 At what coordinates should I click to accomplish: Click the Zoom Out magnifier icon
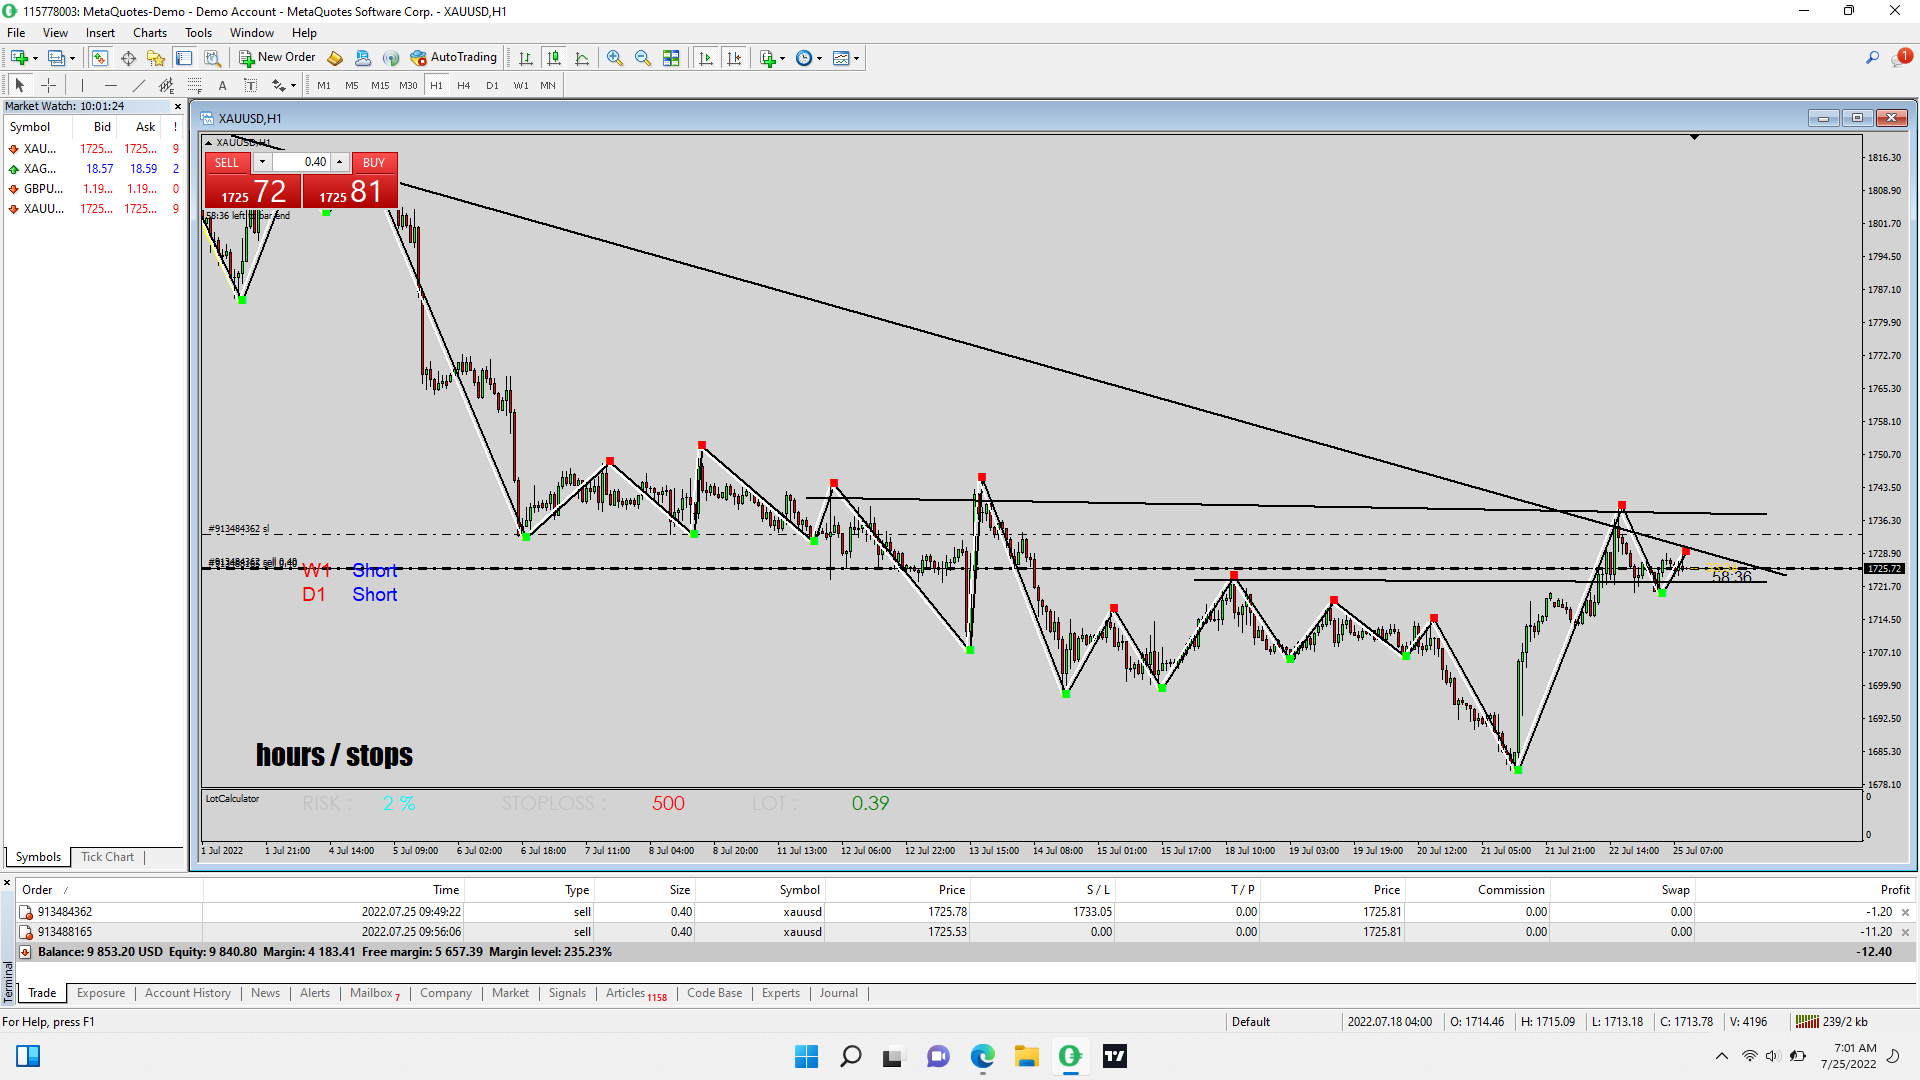(643, 58)
